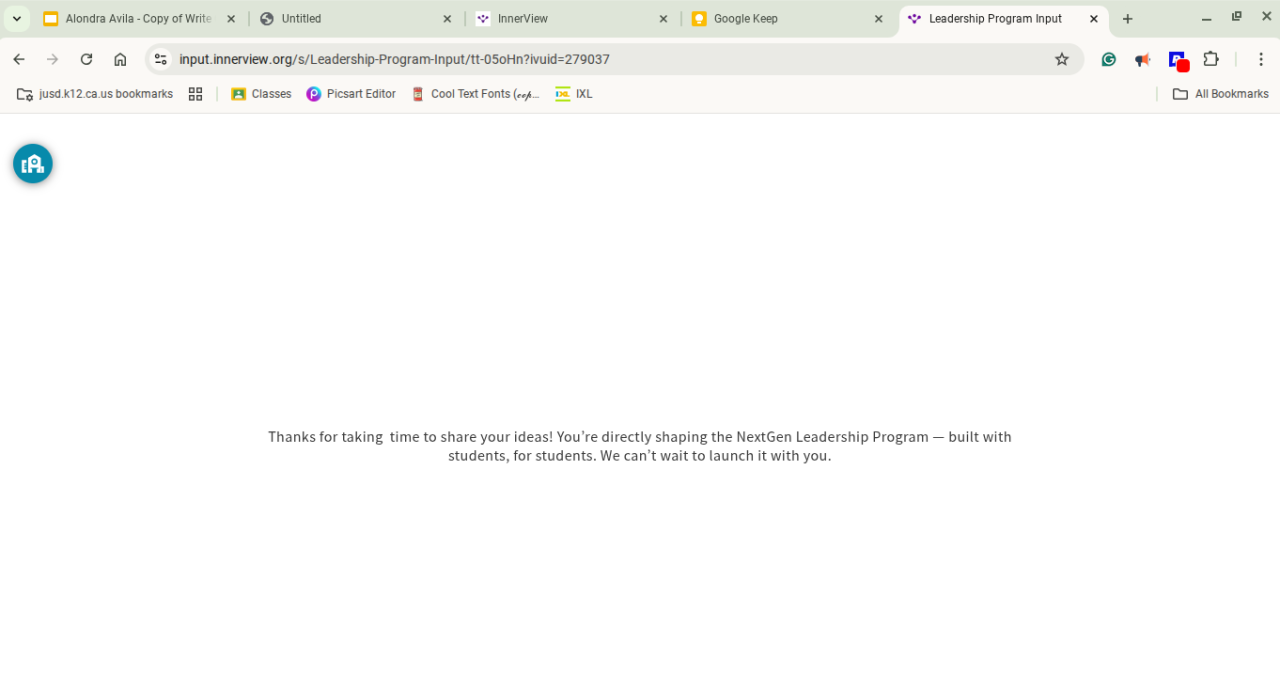Close the Untitled tab
The height and width of the screenshot is (673, 1280).
tap(447, 19)
